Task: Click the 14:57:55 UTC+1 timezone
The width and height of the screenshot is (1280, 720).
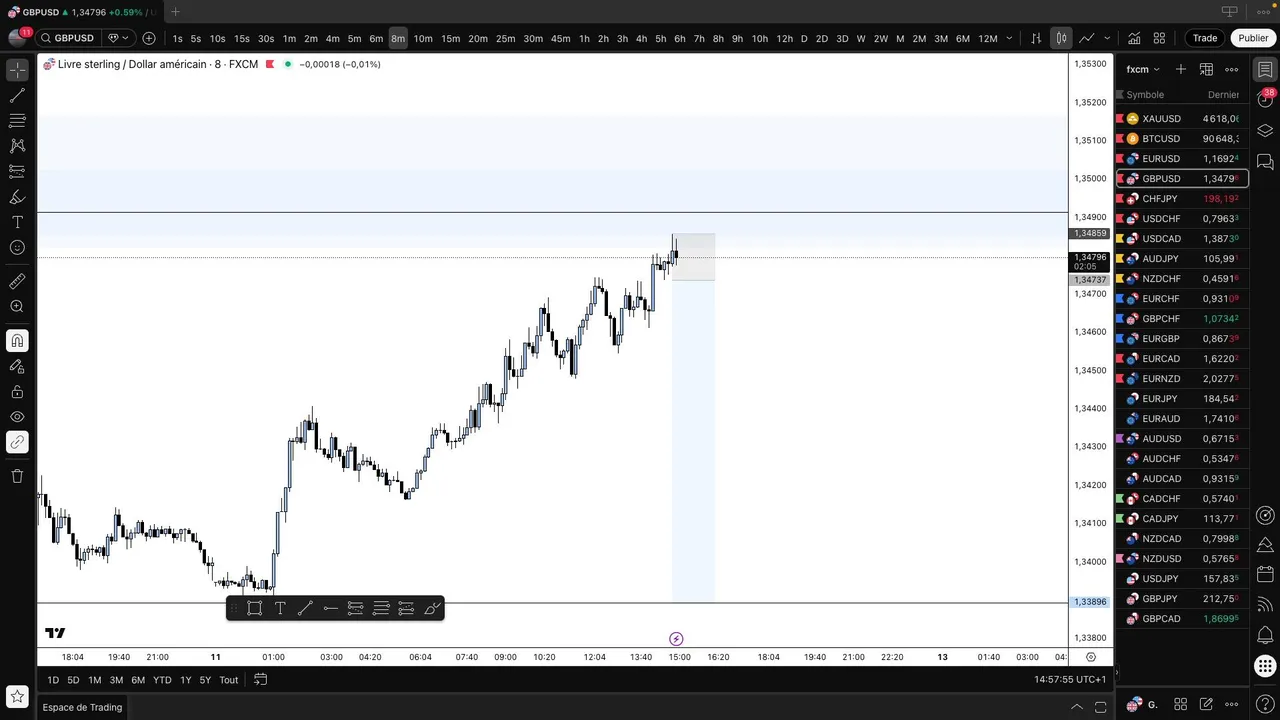Action: (1070, 680)
